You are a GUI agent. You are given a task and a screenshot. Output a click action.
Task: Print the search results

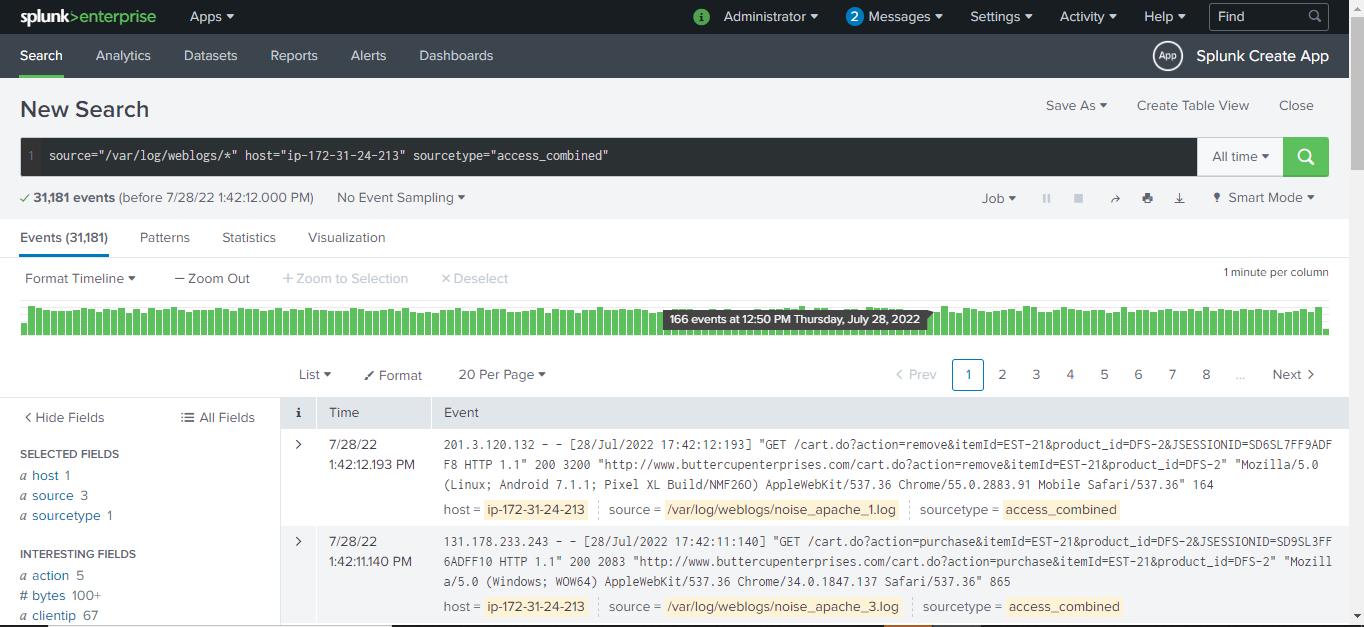coord(1147,197)
